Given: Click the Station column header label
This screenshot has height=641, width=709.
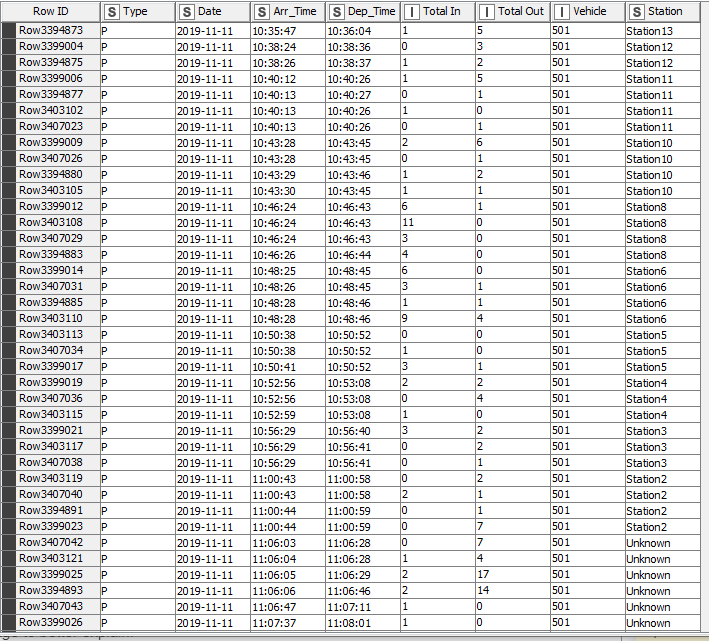Looking at the screenshot, I should click(x=665, y=11).
